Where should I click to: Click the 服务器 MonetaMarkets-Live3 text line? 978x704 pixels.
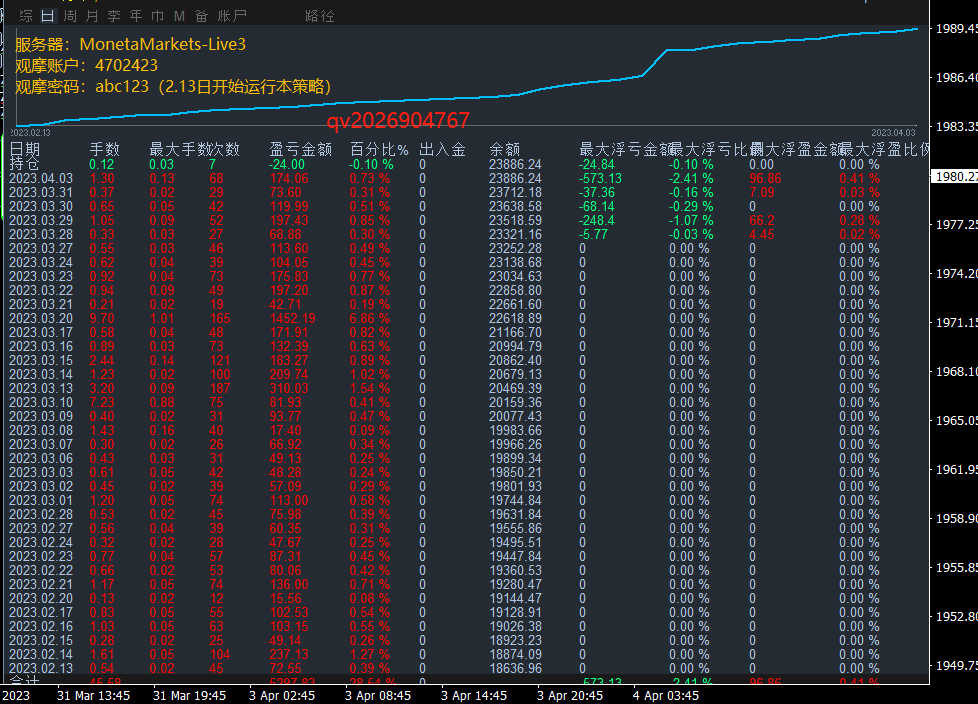(130, 44)
